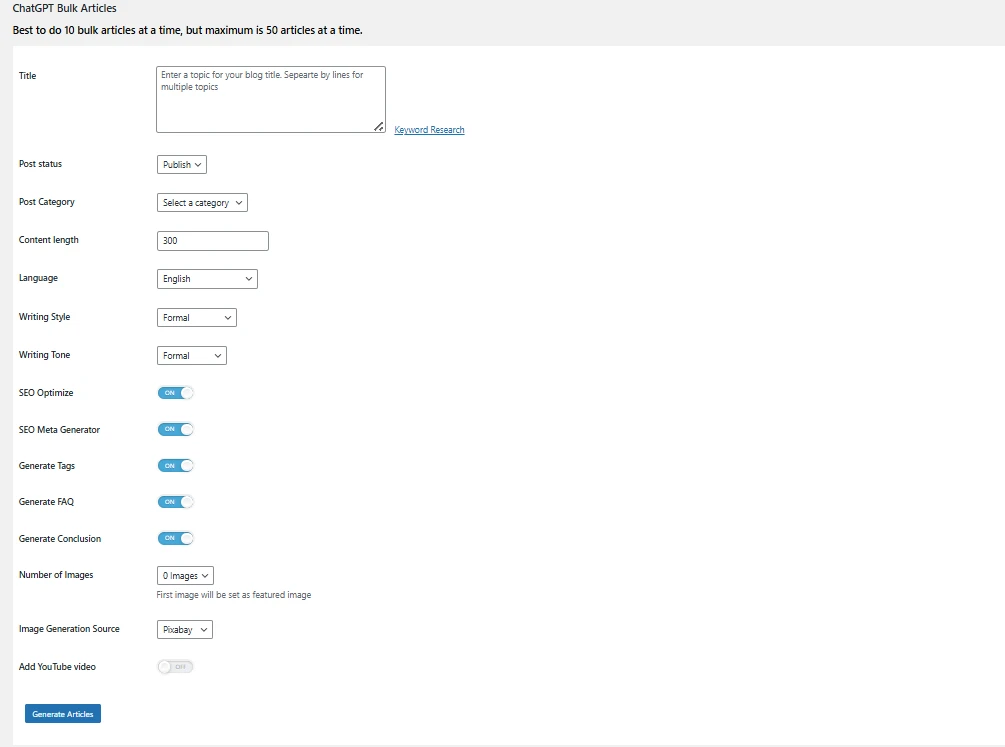Click the Content length field showing 300
The width and height of the screenshot is (1005, 747).
click(x=213, y=240)
